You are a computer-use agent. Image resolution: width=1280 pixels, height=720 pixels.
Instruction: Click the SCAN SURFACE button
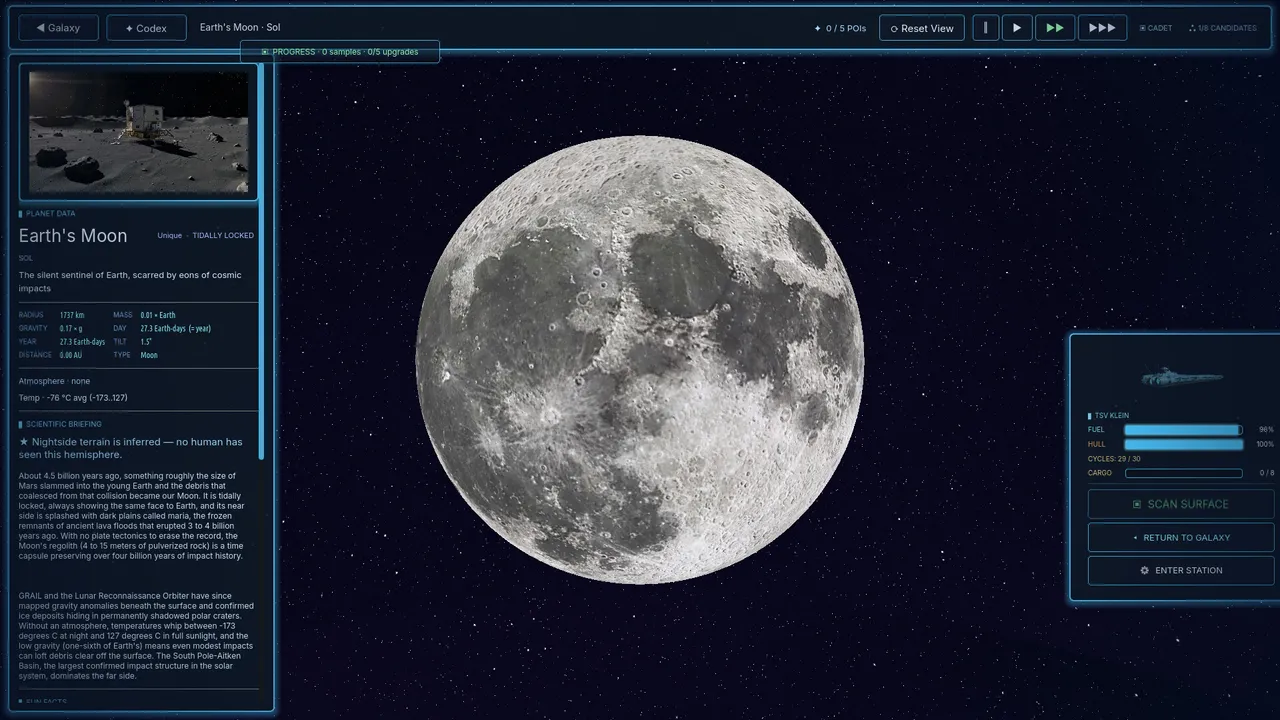click(1181, 504)
